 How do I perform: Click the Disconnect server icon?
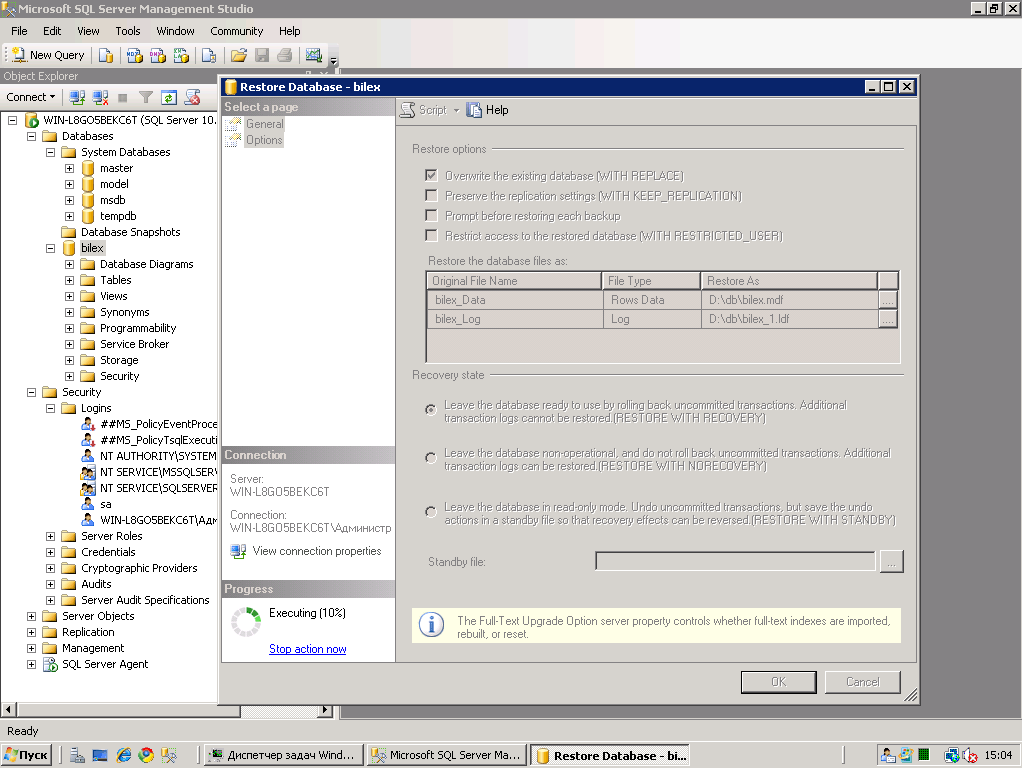point(100,97)
